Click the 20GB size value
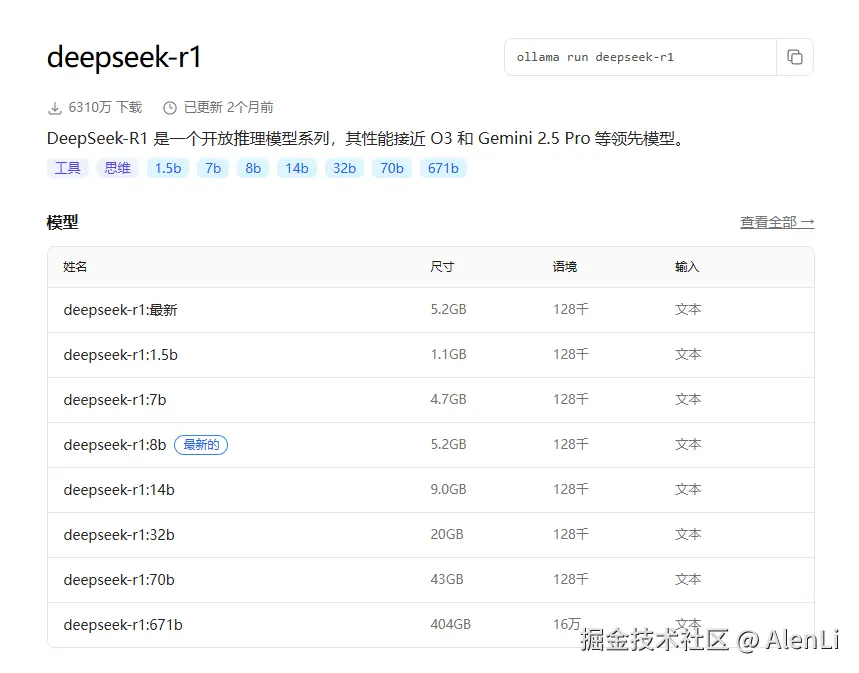Viewport: 859px width, 673px height. [x=447, y=534]
